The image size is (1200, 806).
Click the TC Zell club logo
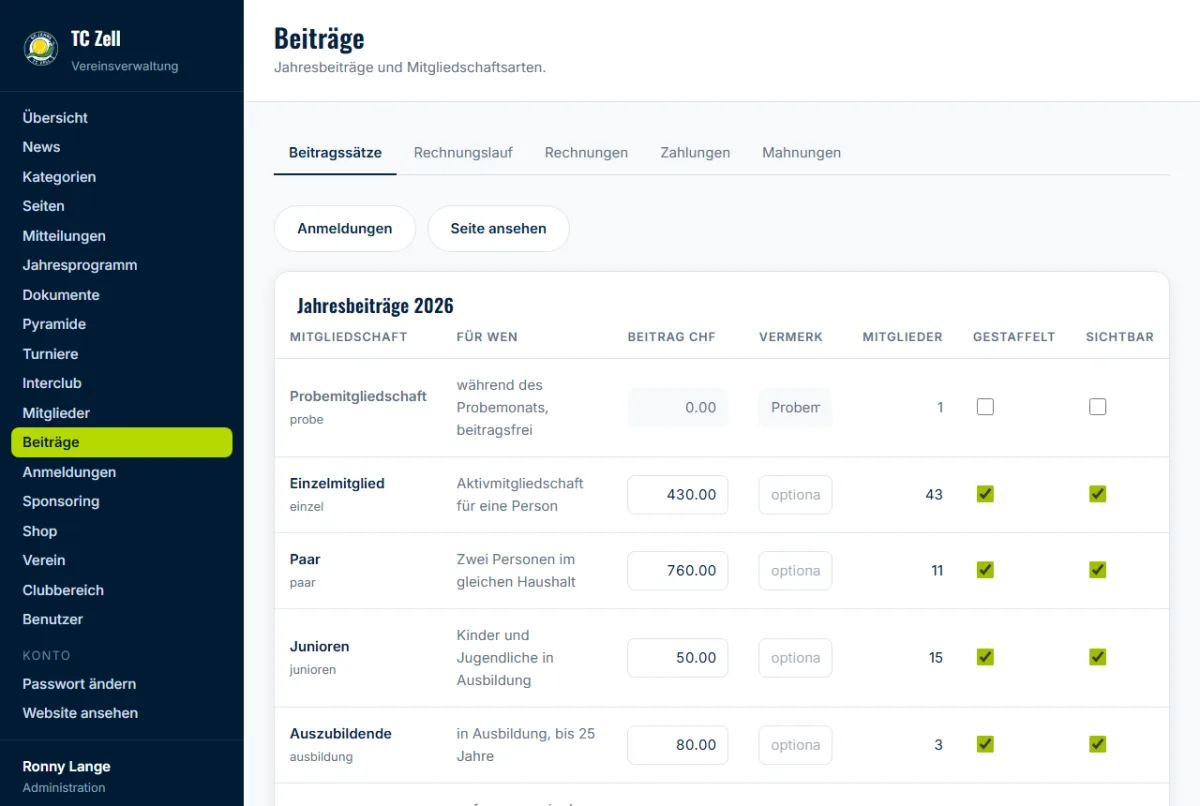(x=41, y=47)
